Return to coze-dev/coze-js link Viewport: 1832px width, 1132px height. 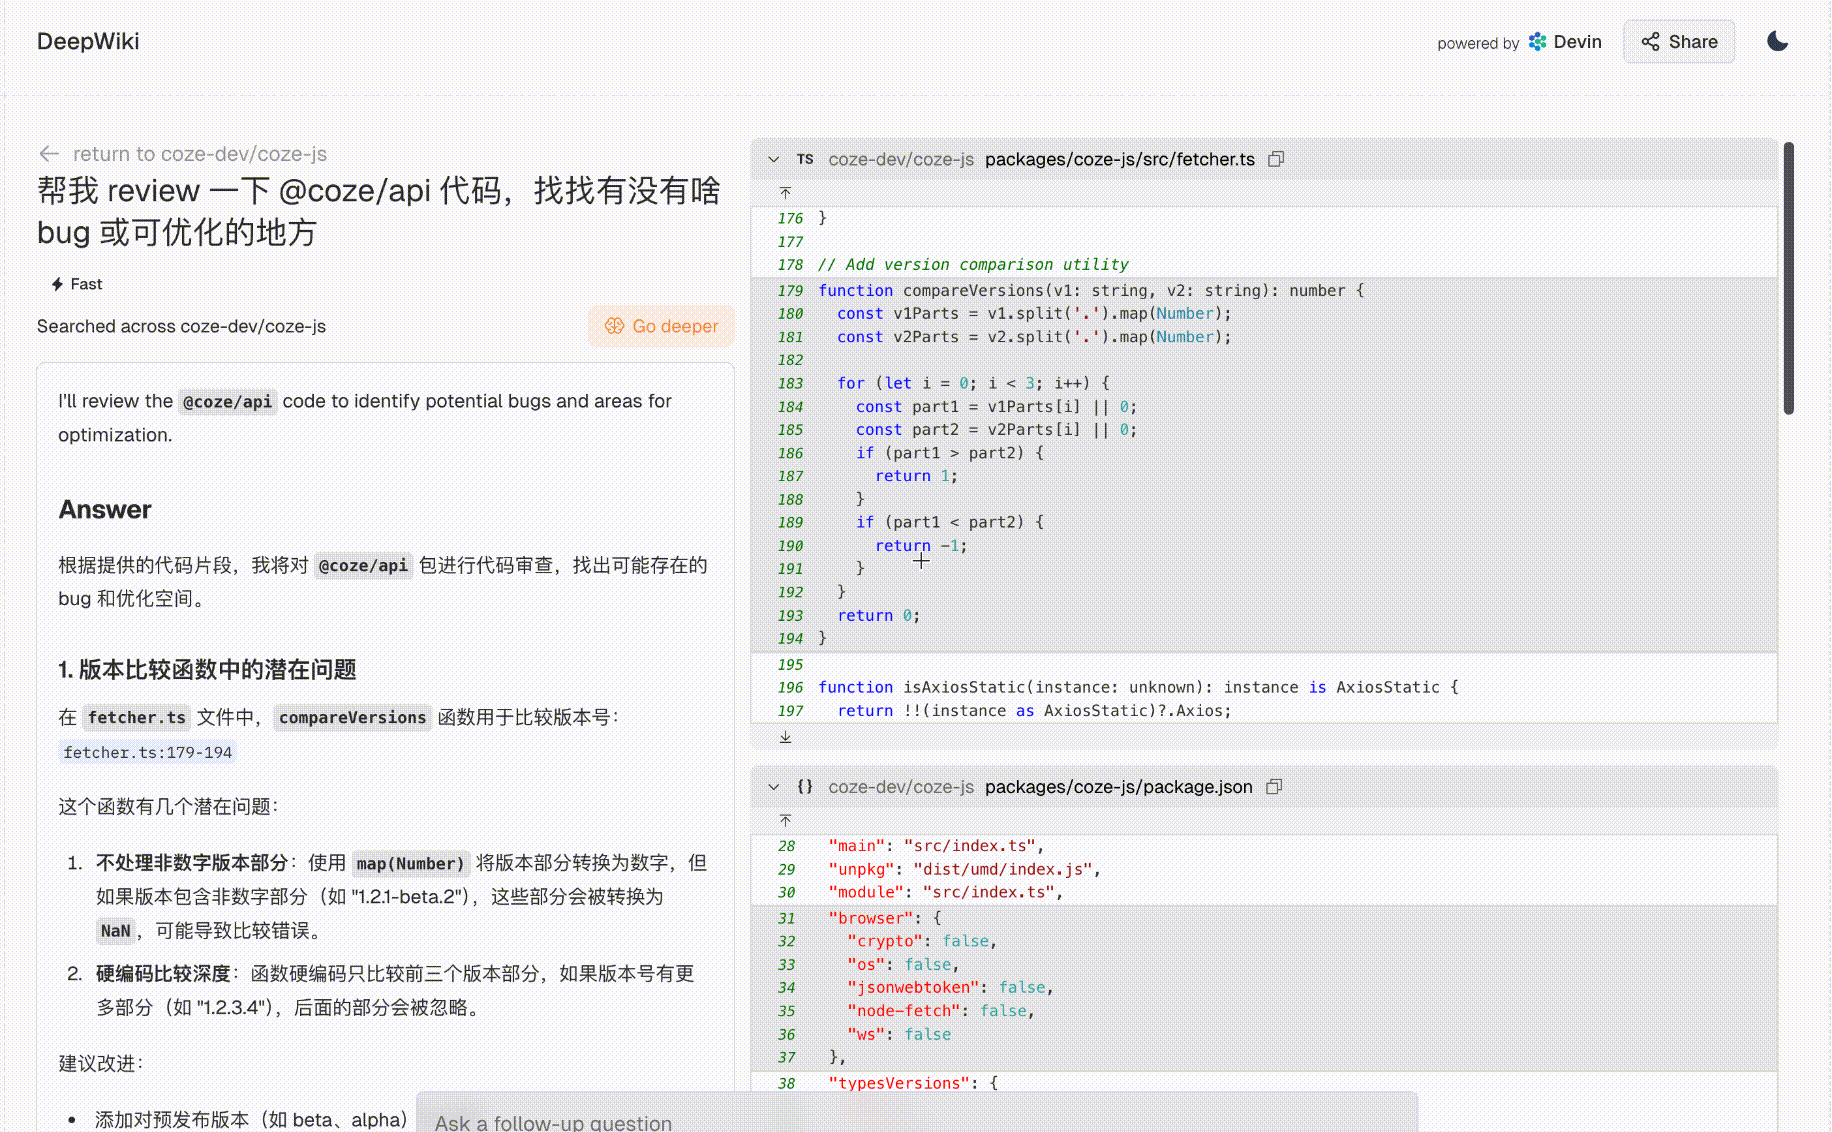coord(200,154)
